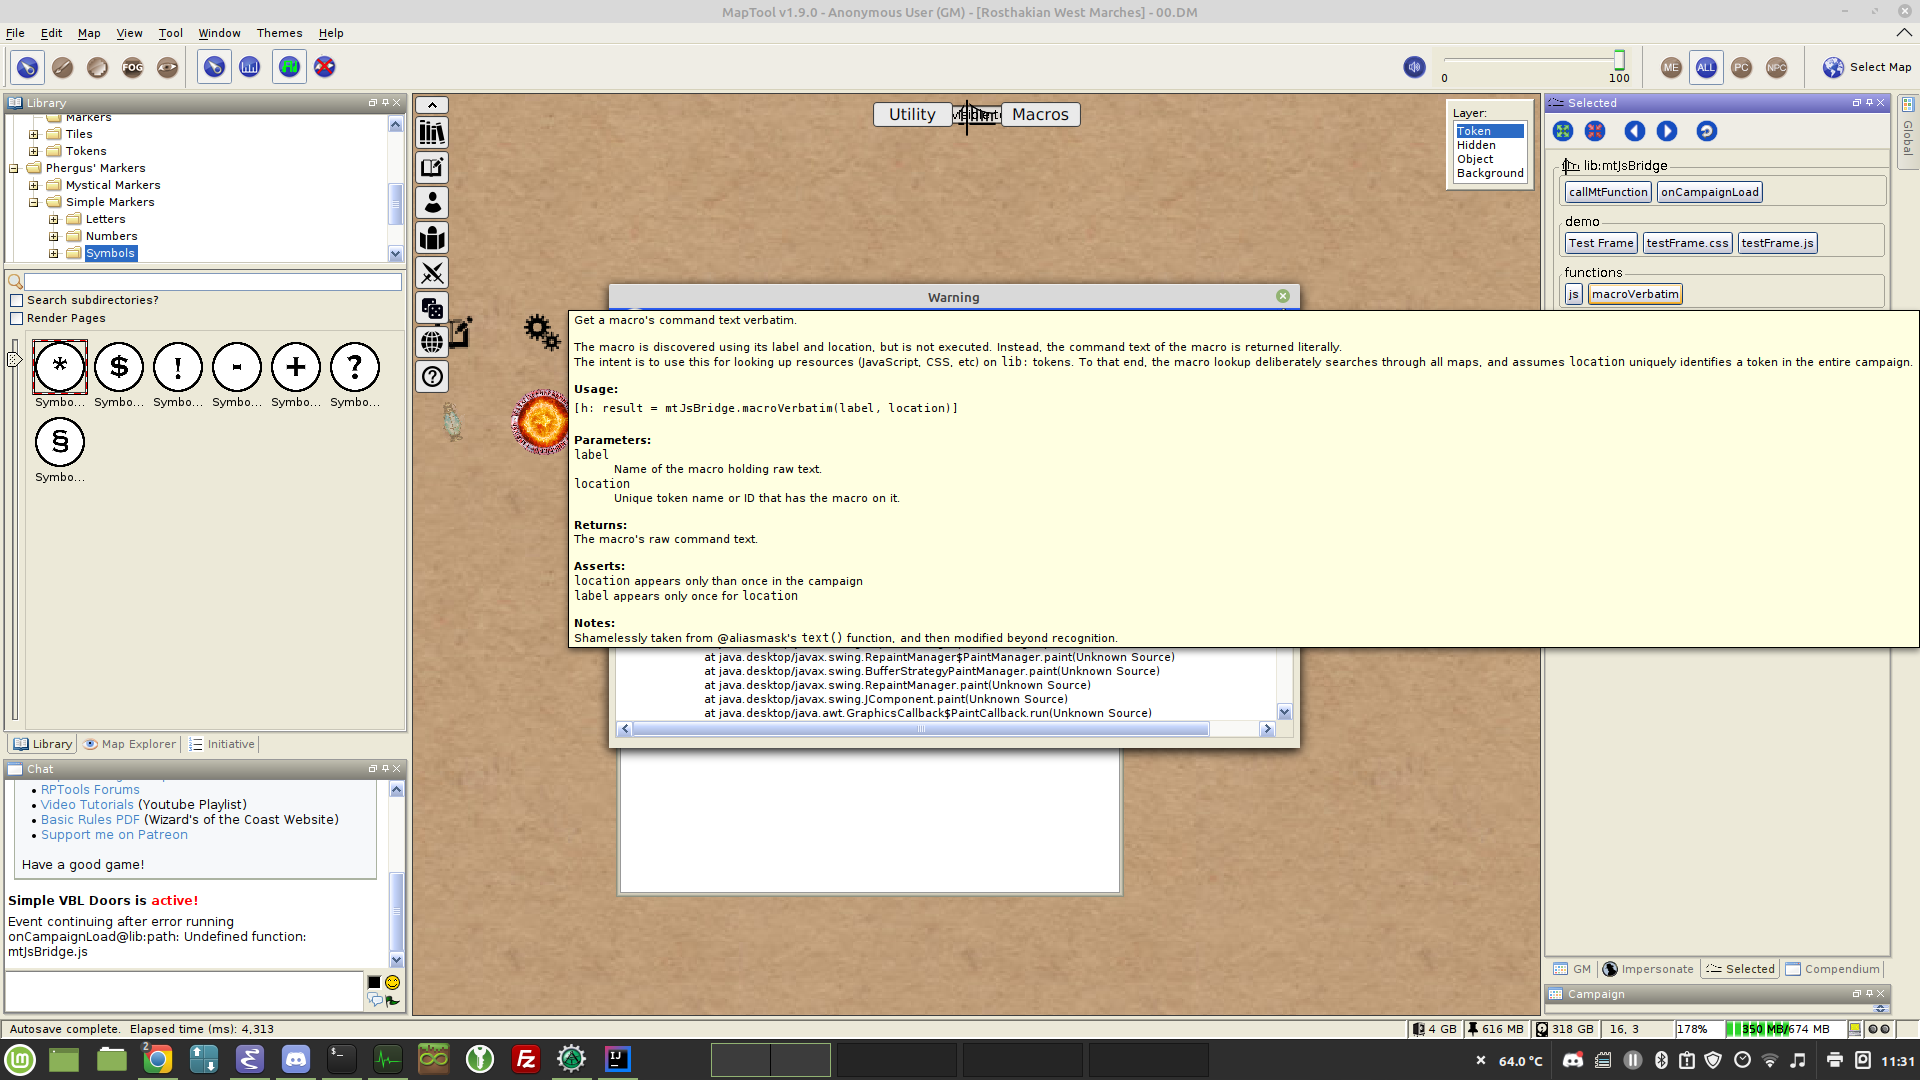1920x1080 pixels.
Task: Check the Search subdirectories checkbox
Action: [x=17, y=300]
